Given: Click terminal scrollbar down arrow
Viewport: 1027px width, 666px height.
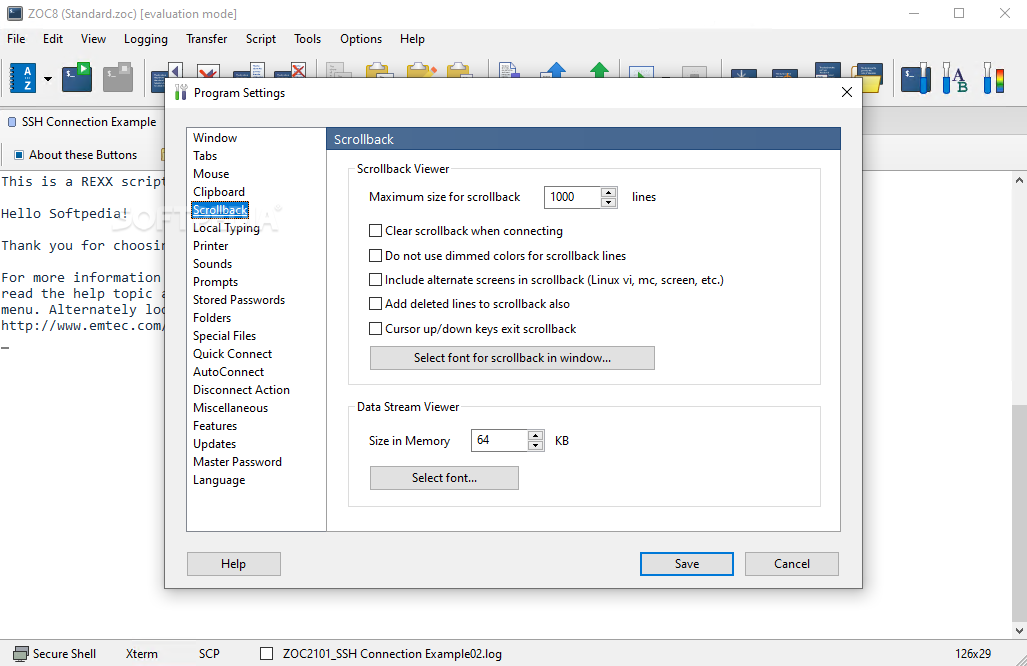Looking at the screenshot, I should point(1019,631).
